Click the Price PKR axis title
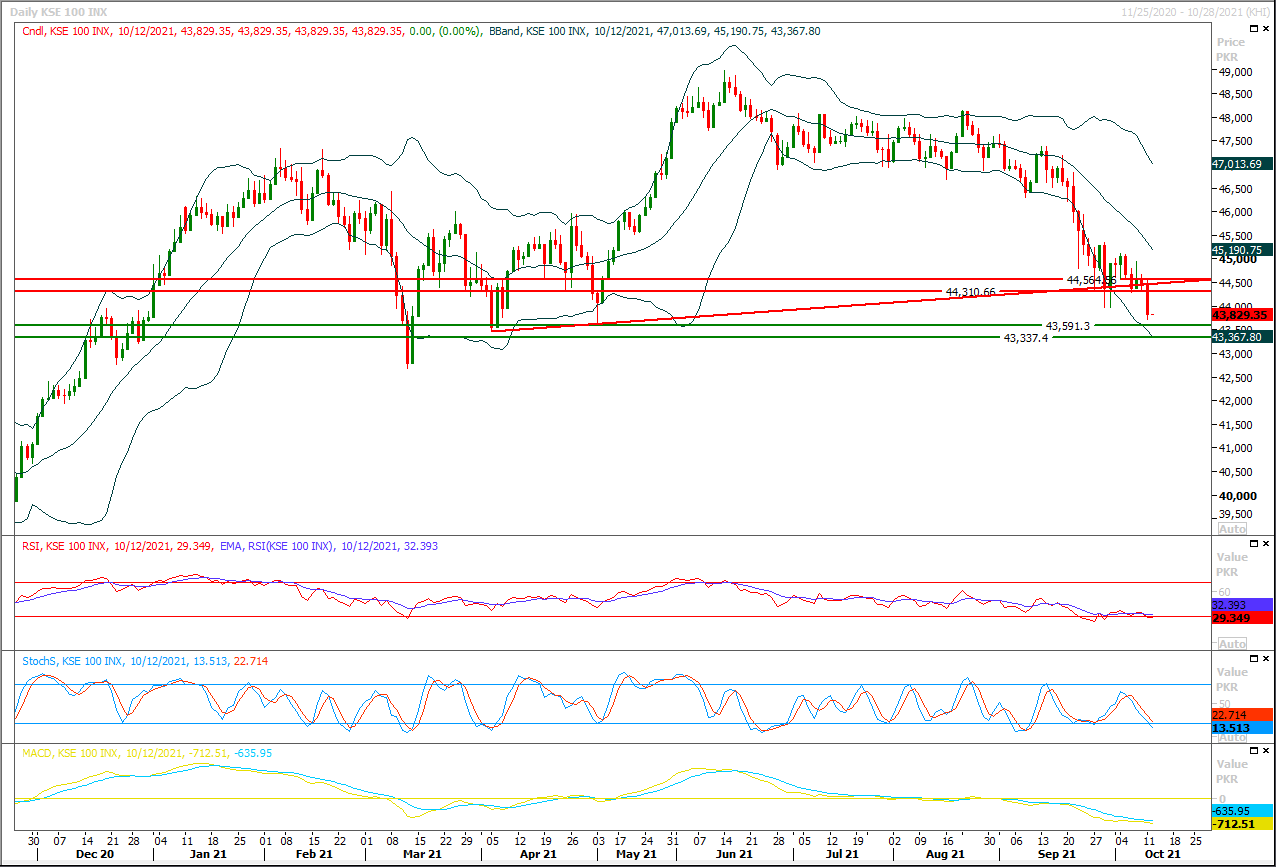Screen dimensions: 1276x867 tap(1231, 50)
